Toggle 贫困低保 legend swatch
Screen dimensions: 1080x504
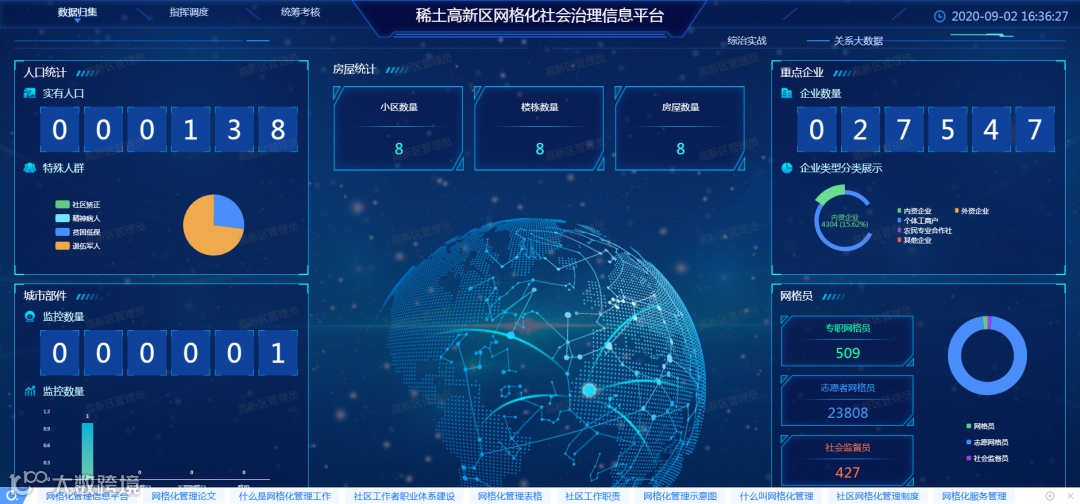(63, 232)
